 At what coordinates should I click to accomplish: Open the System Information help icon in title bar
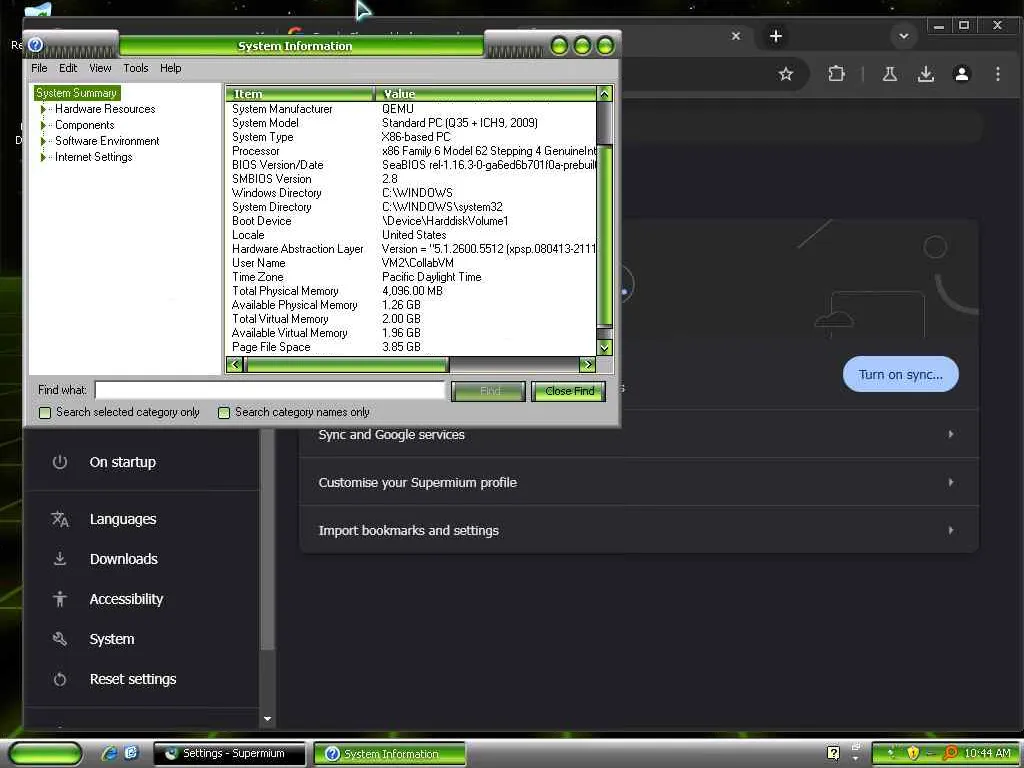[35, 45]
